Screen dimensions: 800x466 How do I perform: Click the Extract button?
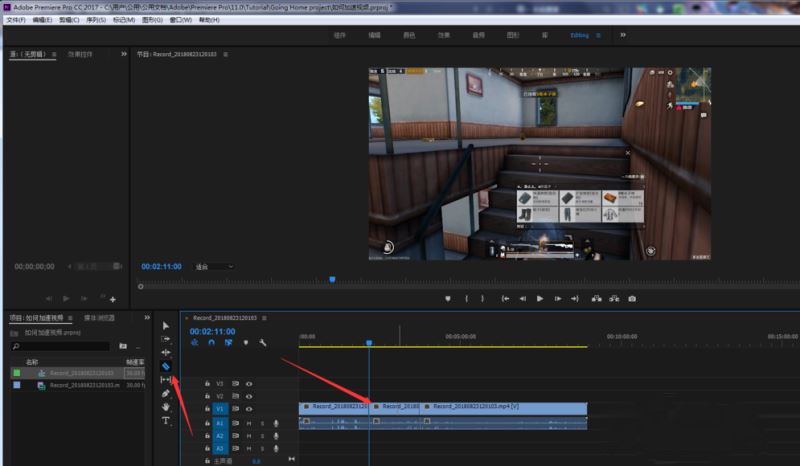point(614,299)
